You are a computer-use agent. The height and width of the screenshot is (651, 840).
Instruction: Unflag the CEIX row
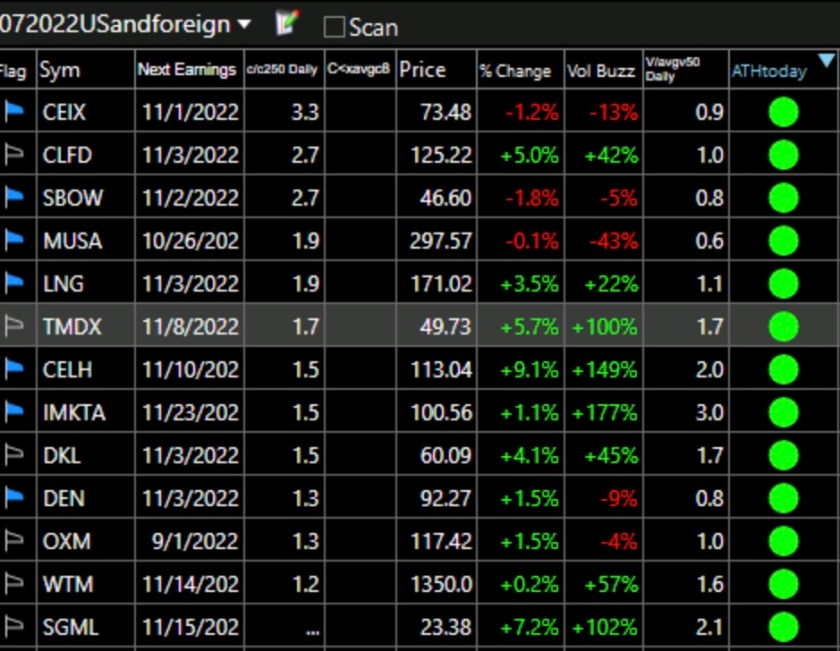14,111
